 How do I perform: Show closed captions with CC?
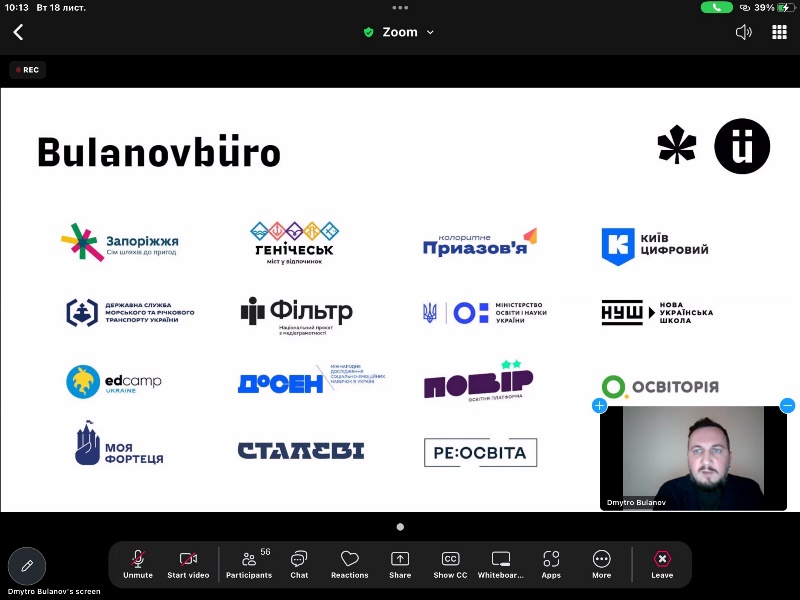450,564
